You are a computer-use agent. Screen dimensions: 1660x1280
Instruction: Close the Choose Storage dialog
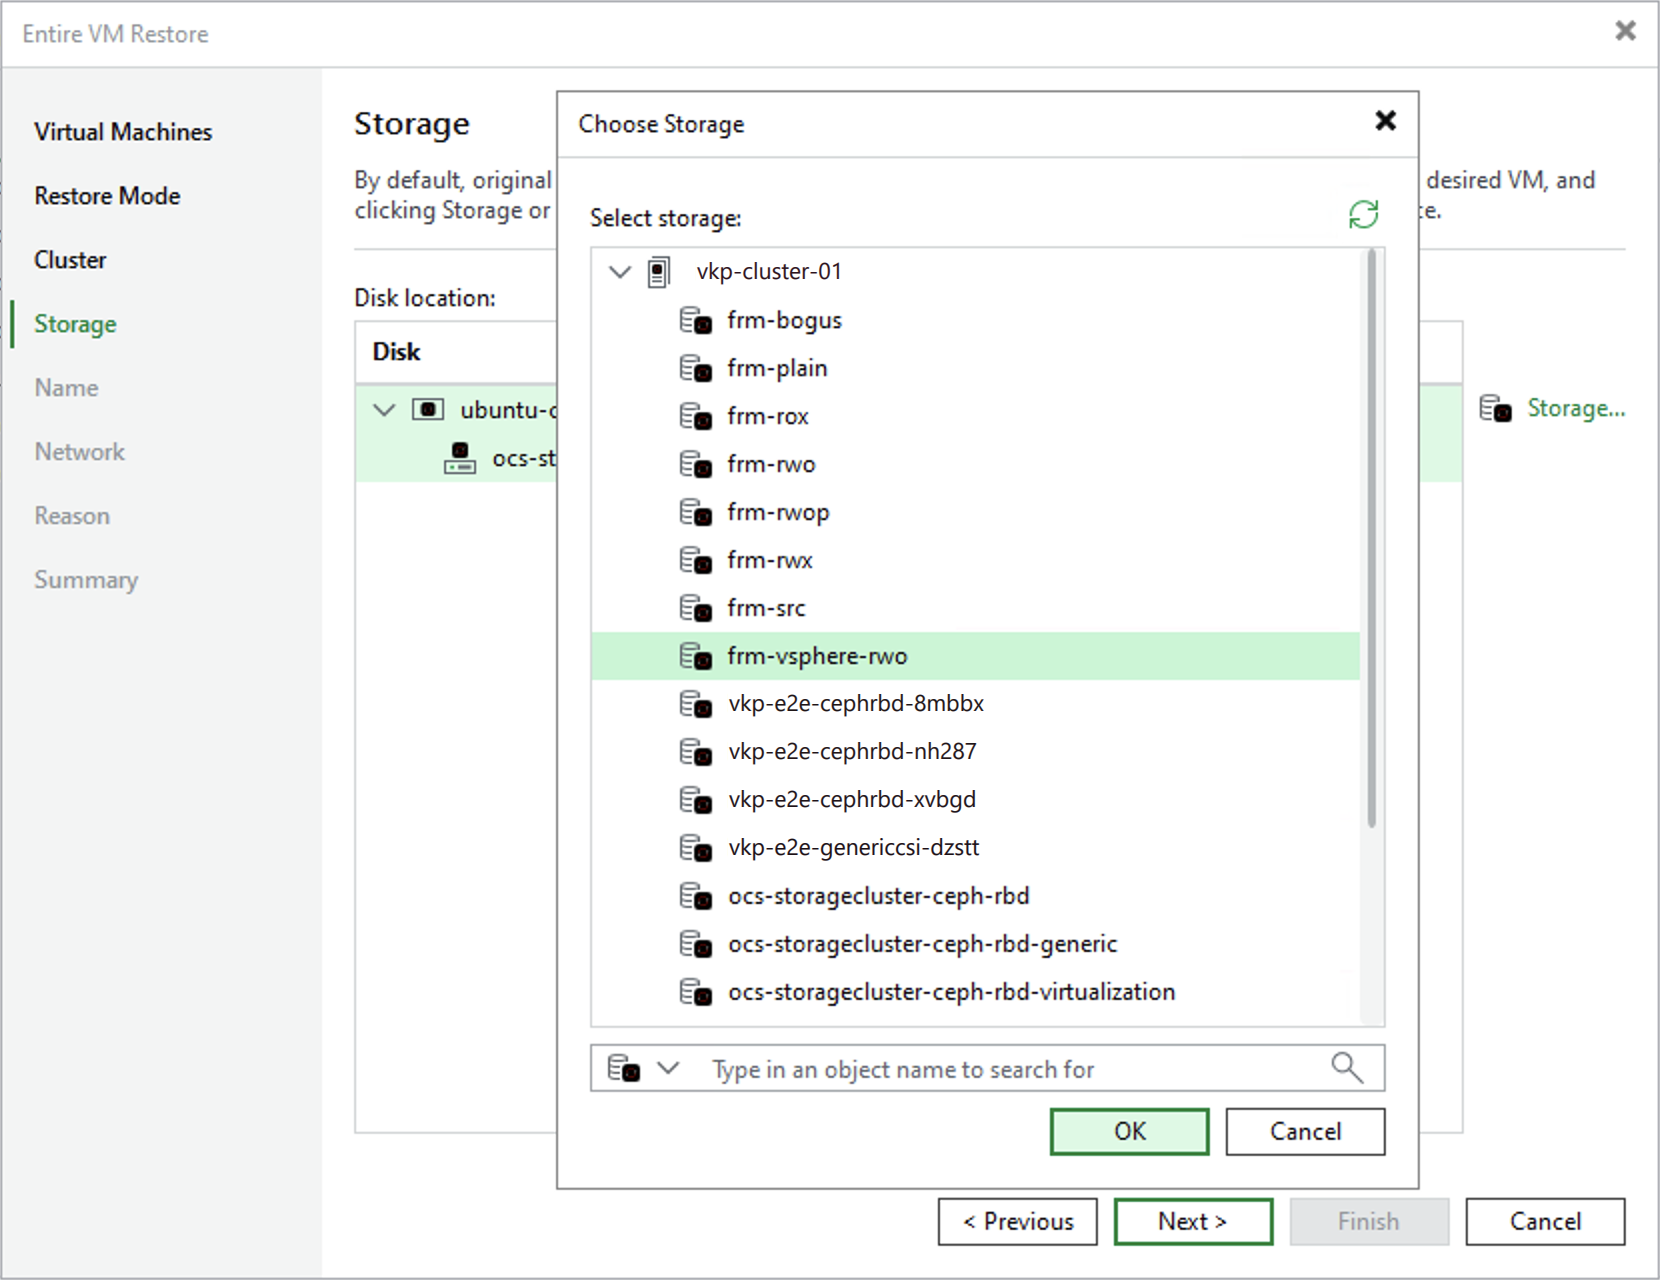coord(1385,121)
